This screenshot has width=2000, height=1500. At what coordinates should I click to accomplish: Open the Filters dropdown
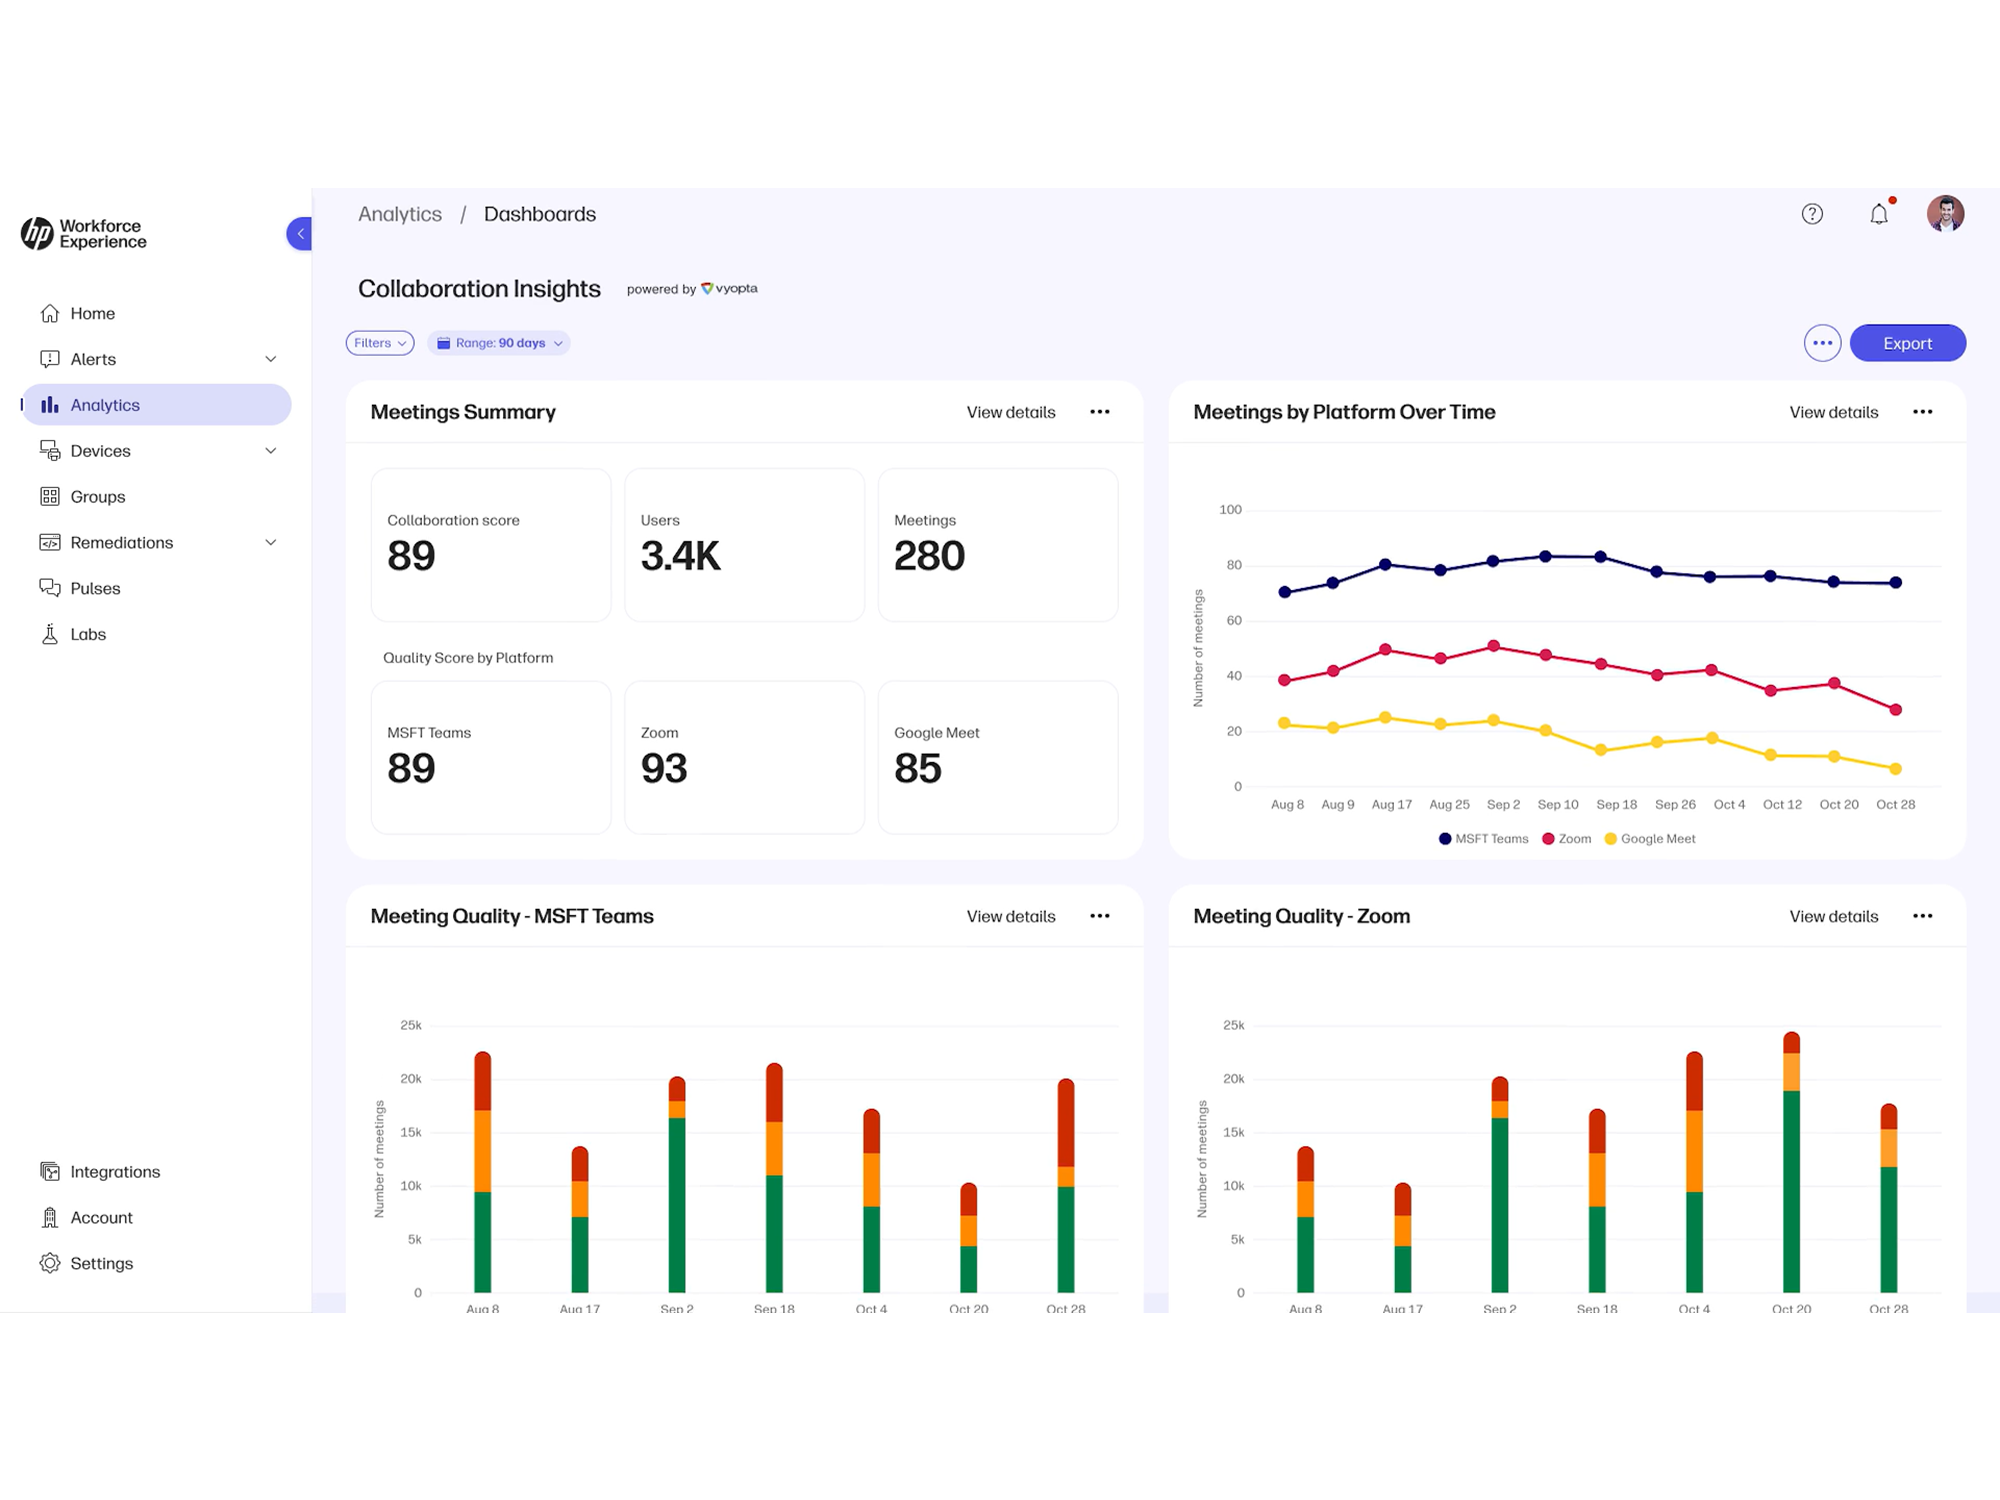[380, 343]
